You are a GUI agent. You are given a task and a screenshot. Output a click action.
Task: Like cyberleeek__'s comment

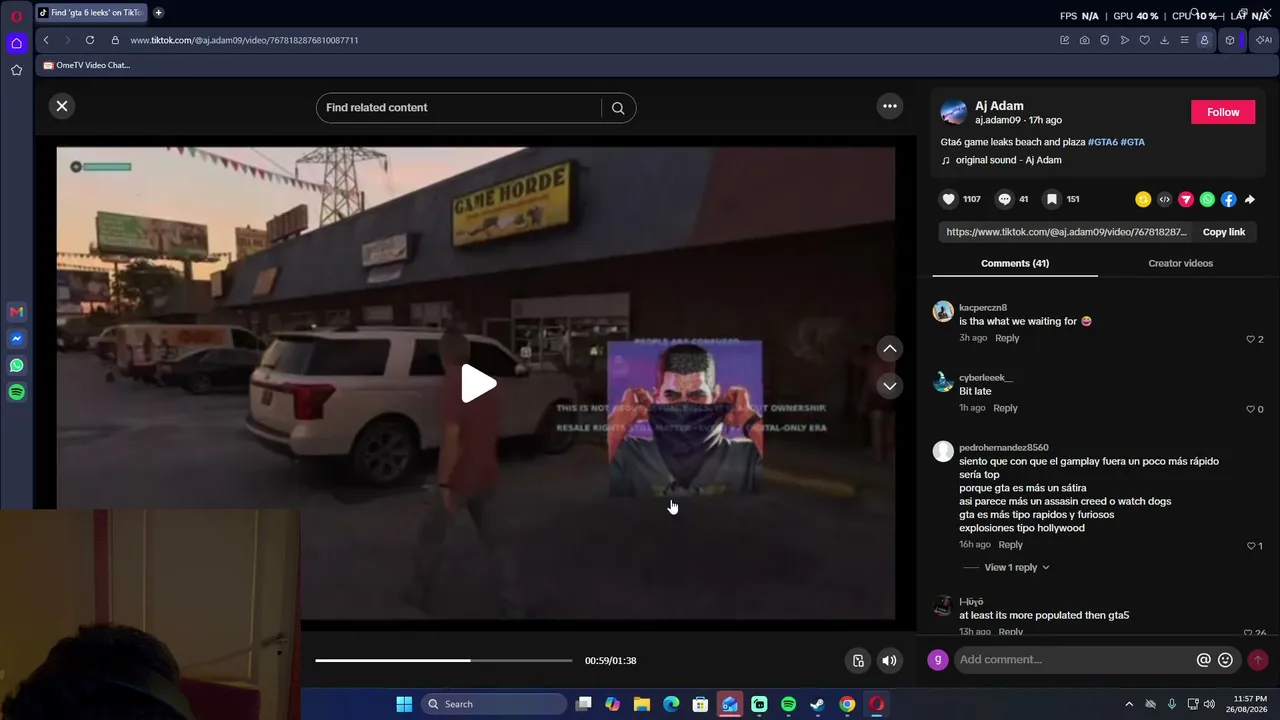coord(1250,409)
